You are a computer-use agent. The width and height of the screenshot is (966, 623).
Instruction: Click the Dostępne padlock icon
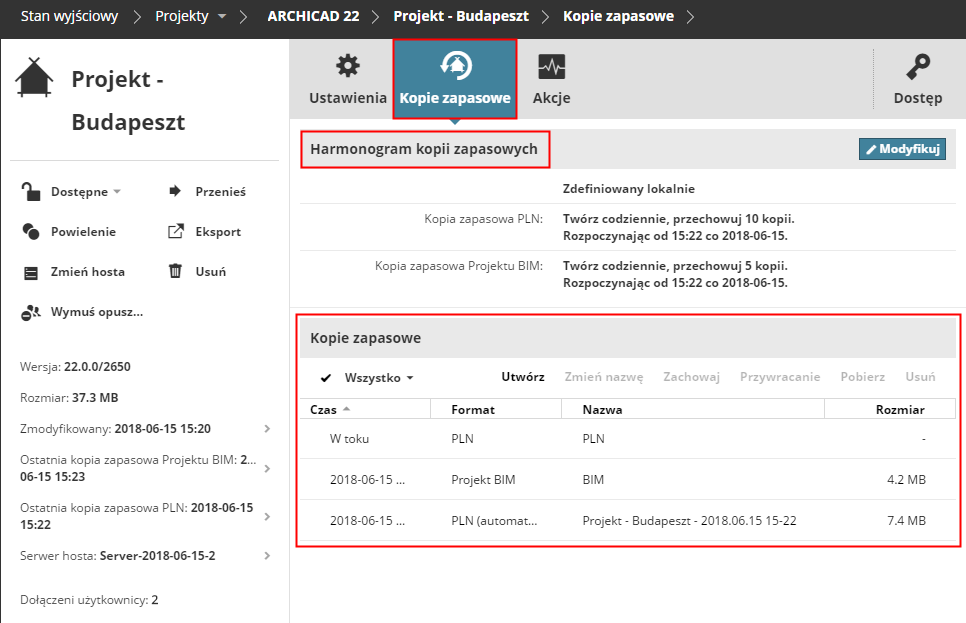(31, 192)
